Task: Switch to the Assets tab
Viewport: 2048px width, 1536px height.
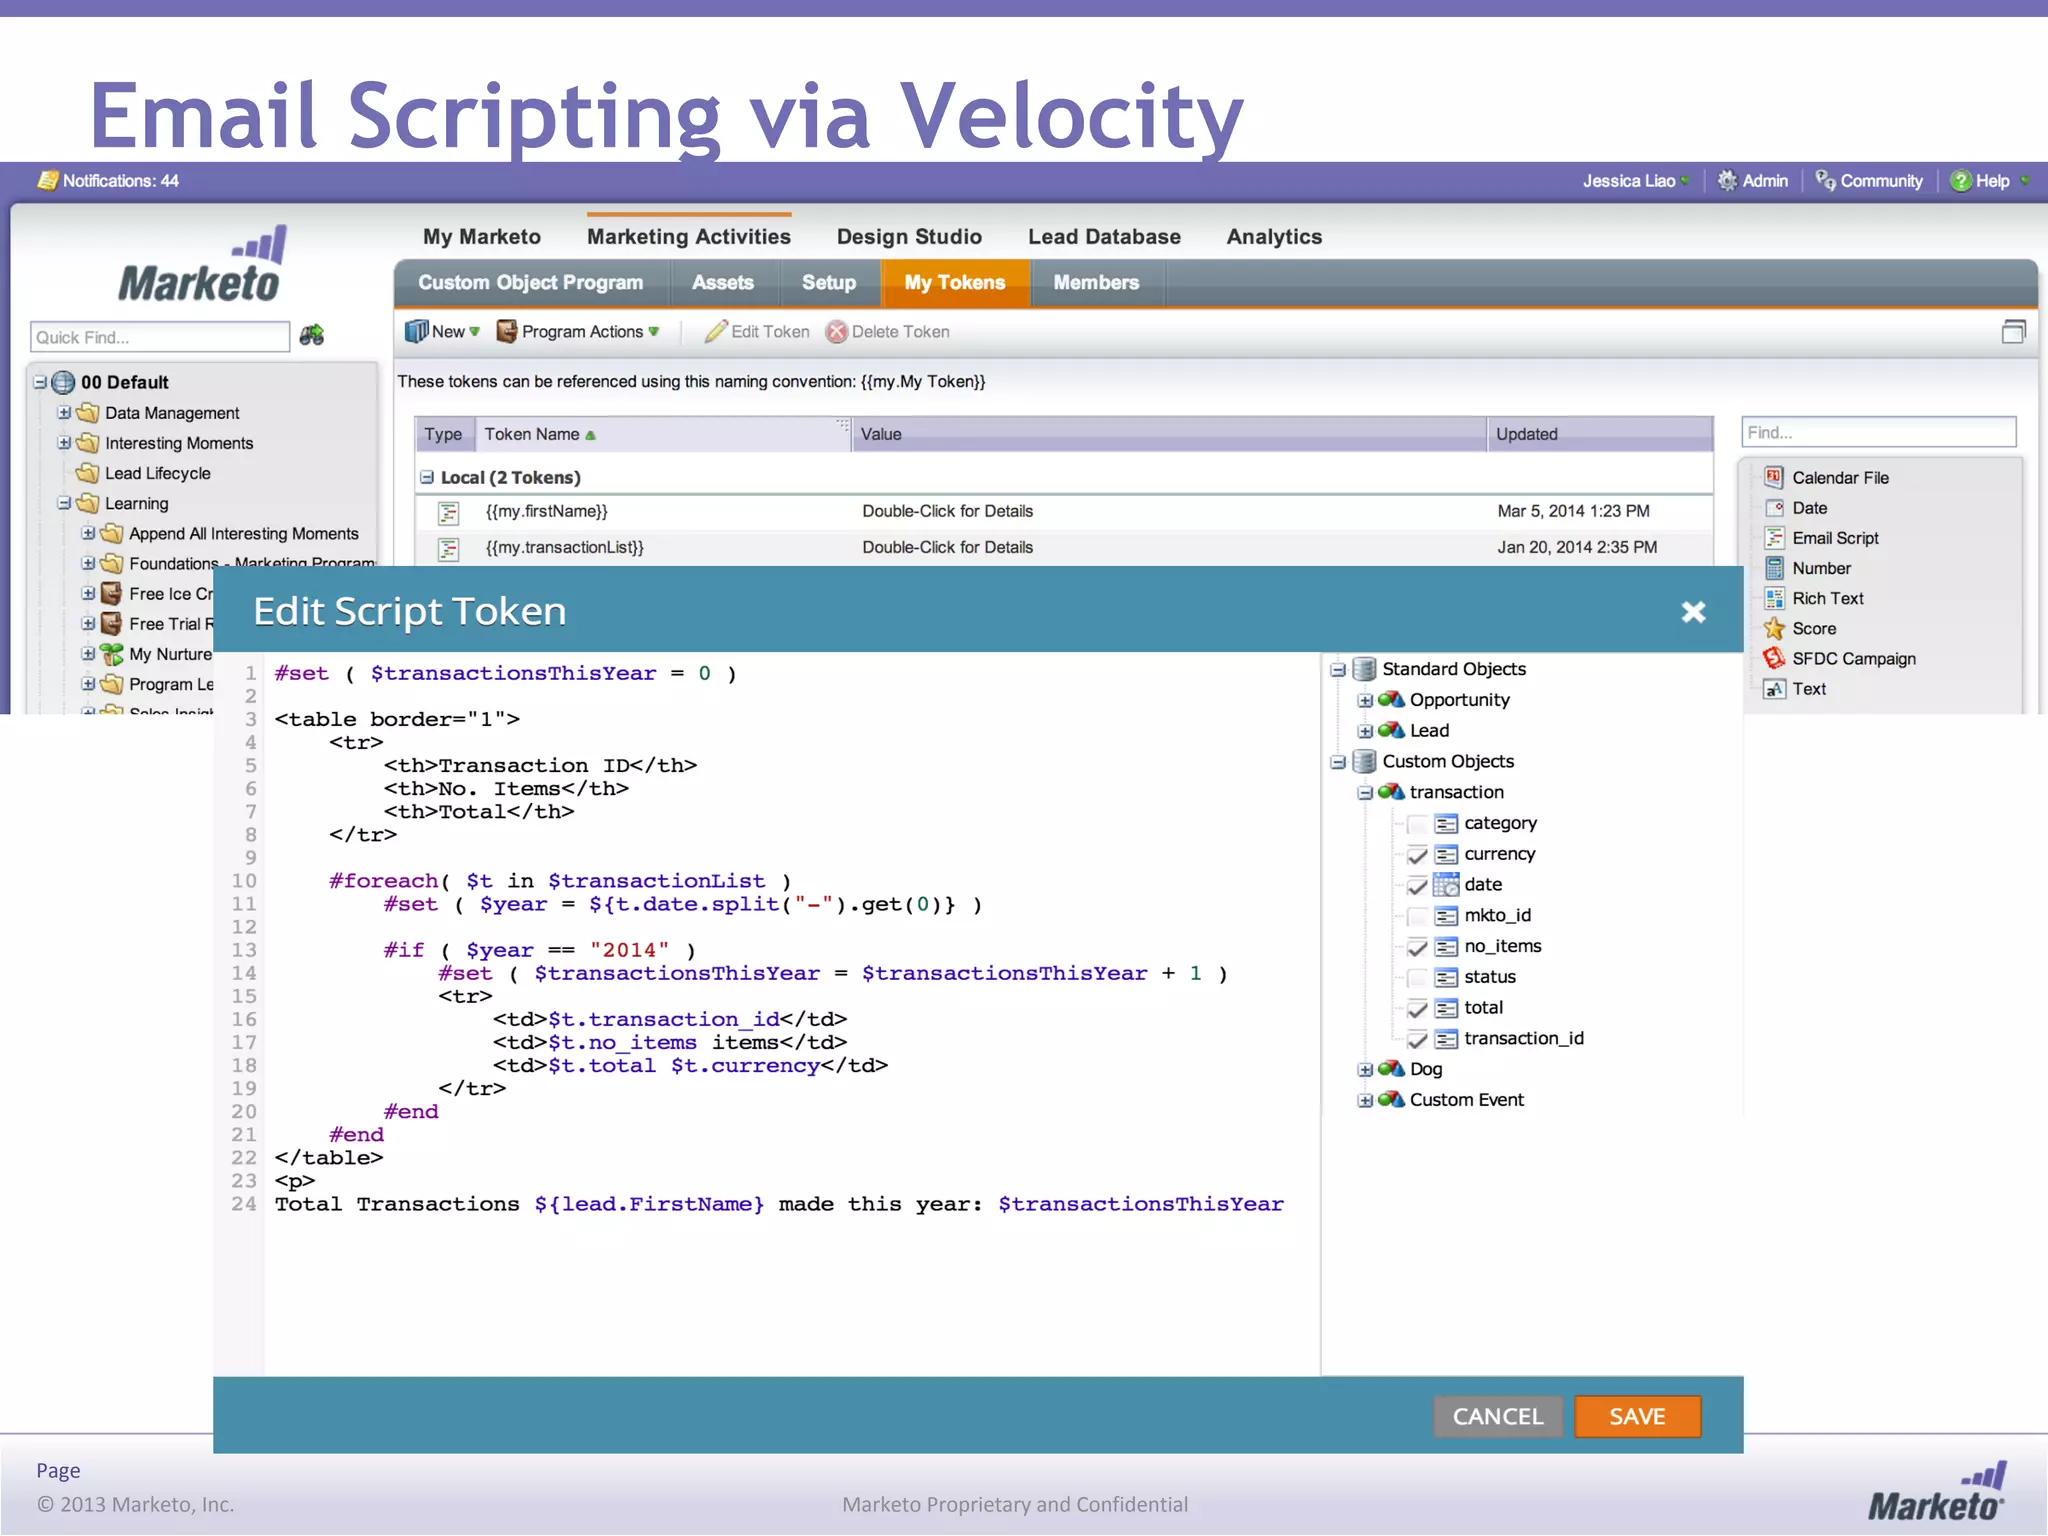Action: [x=723, y=283]
